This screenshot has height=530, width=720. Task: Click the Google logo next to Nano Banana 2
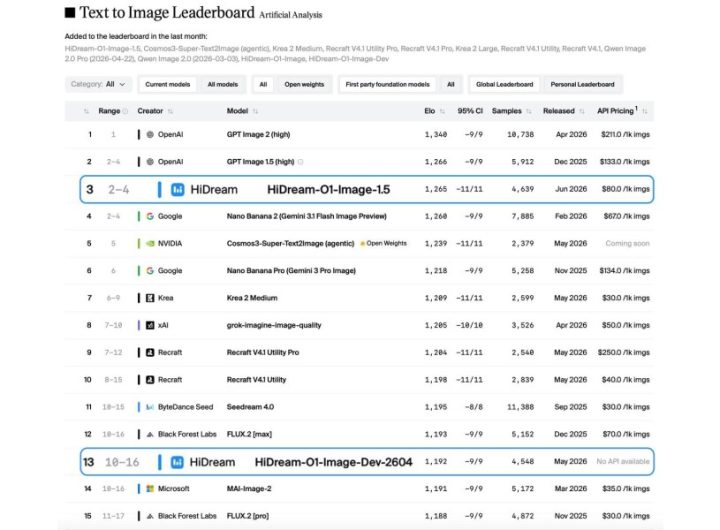pos(150,216)
